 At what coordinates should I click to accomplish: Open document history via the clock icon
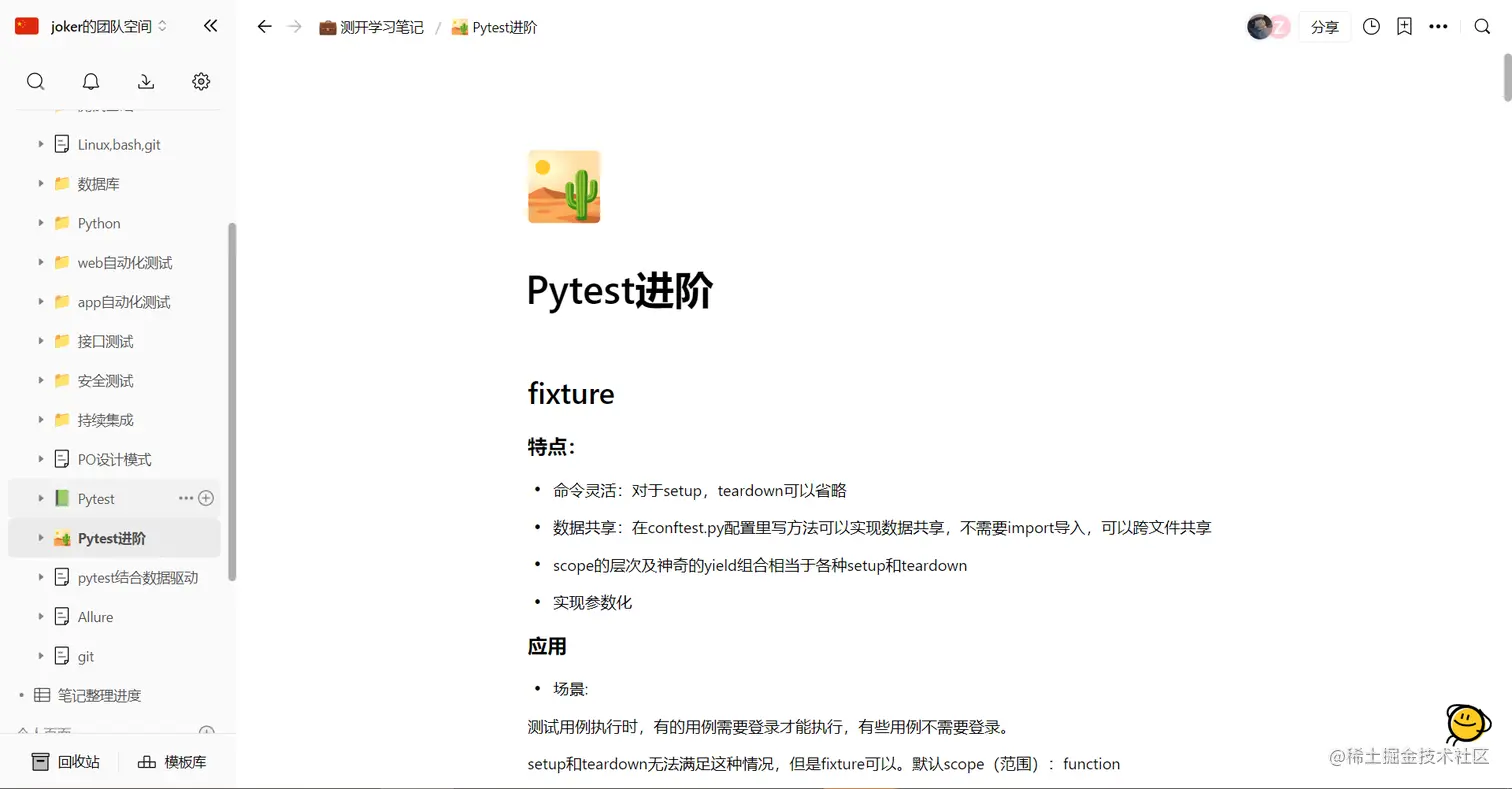point(1371,27)
